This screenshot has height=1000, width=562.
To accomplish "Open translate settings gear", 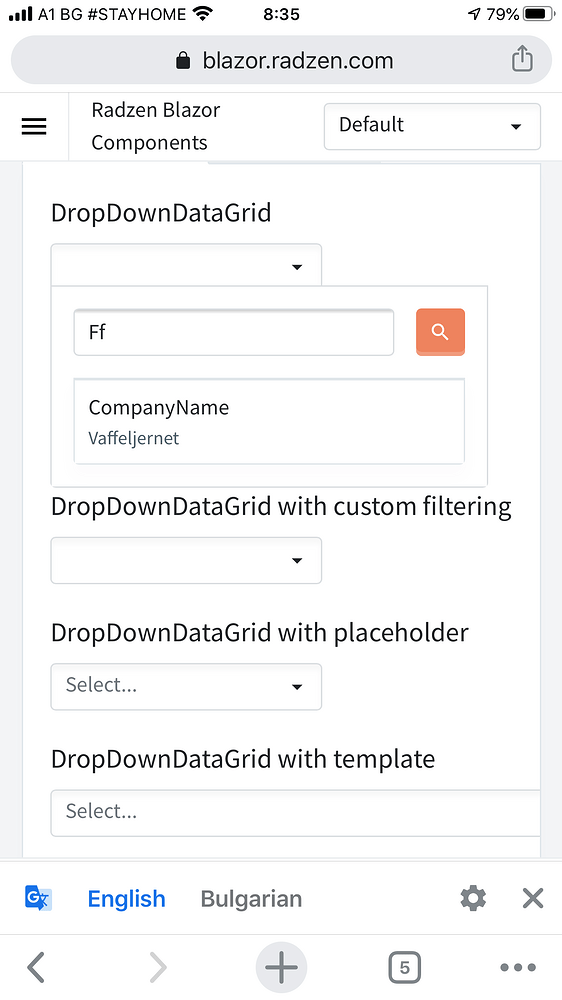I will tap(473, 898).
